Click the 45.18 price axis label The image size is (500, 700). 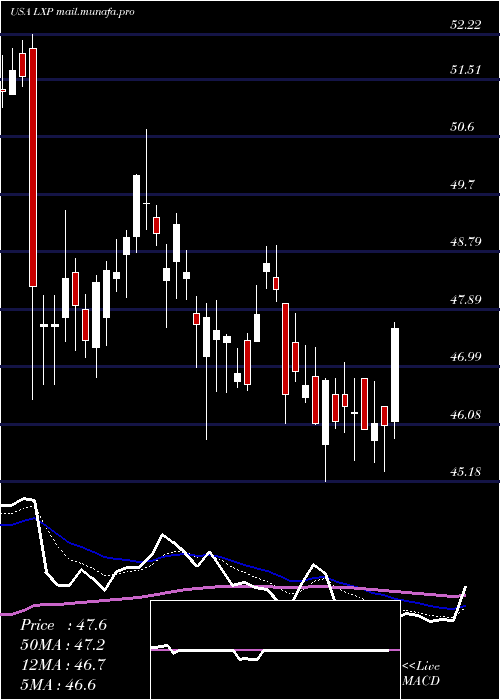(466, 472)
